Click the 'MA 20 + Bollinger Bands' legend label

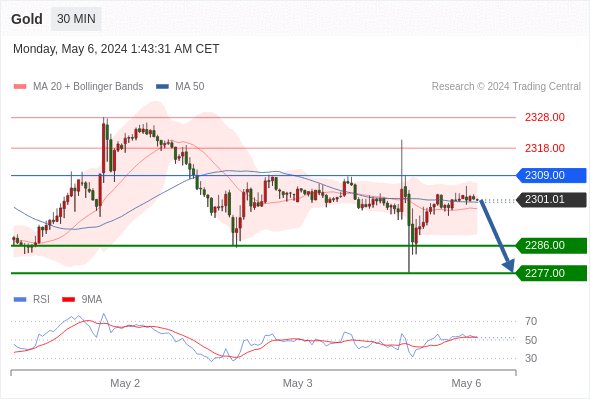tap(88, 87)
